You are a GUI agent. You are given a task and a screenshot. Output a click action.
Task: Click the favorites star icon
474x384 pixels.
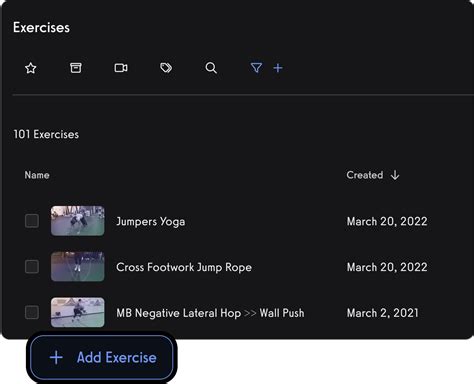[31, 68]
